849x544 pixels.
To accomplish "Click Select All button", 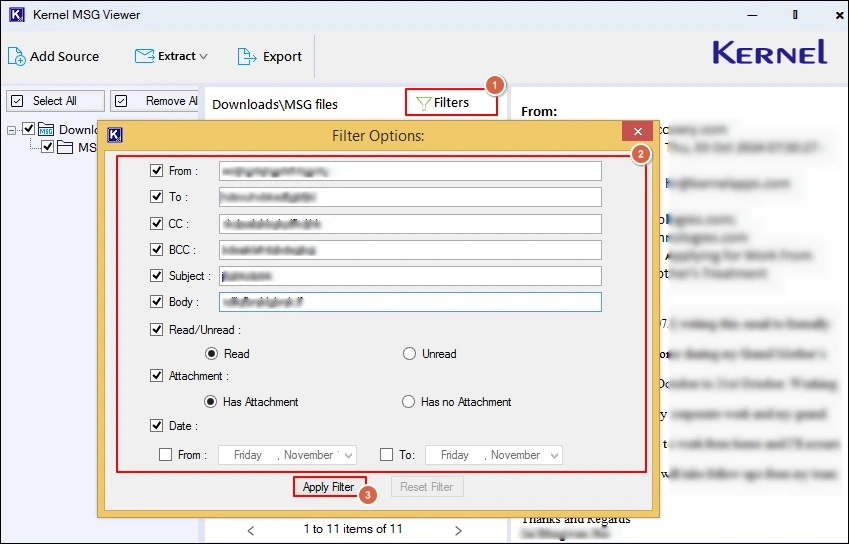I will (x=55, y=101).
